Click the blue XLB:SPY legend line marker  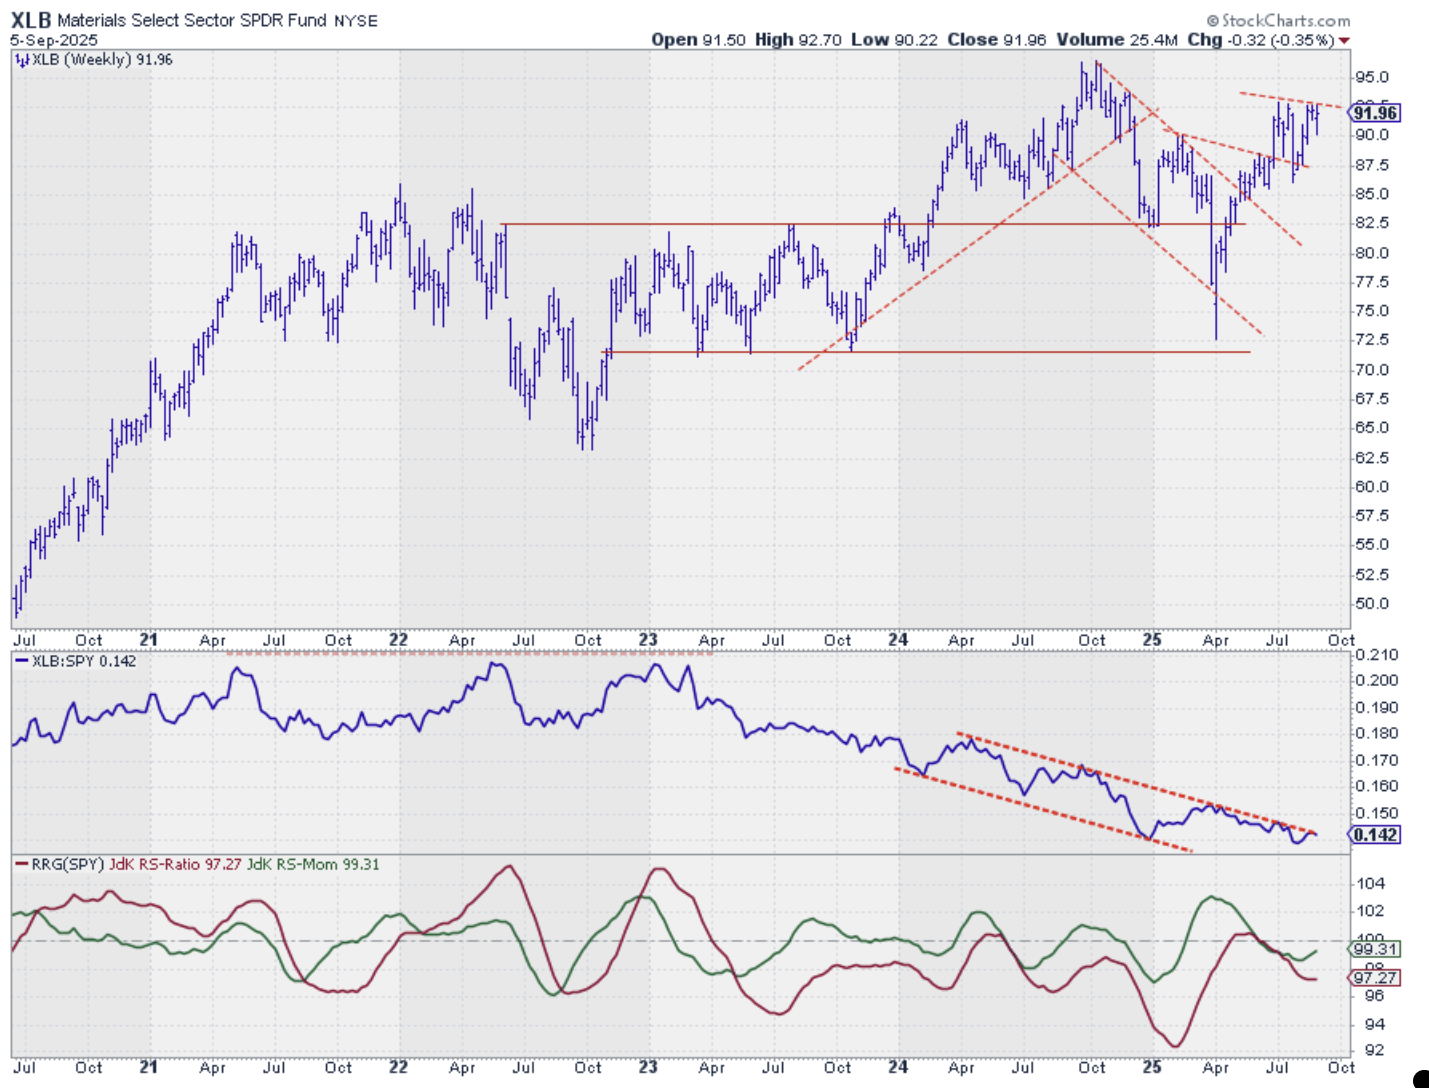tap(22, 661)
